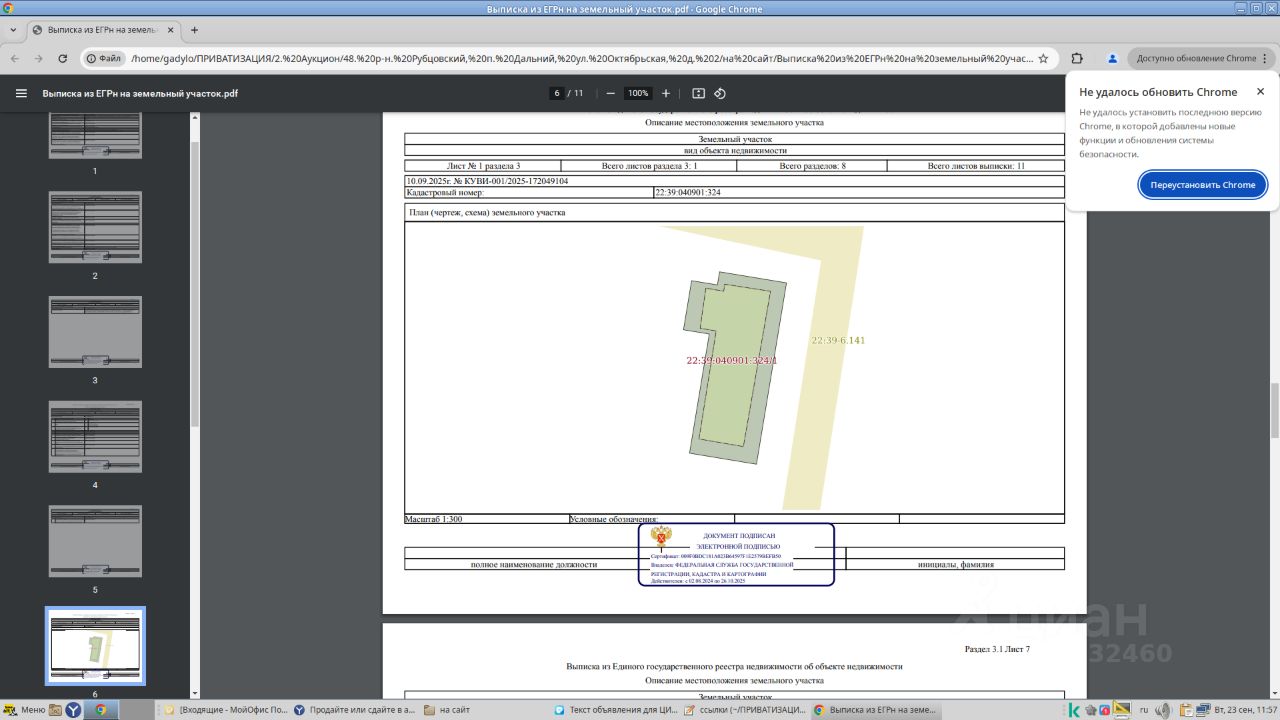This screenshot has height=720, width=1280.
Task: Open the PDF sidebar menu toggle
Action: click(21, 93)
